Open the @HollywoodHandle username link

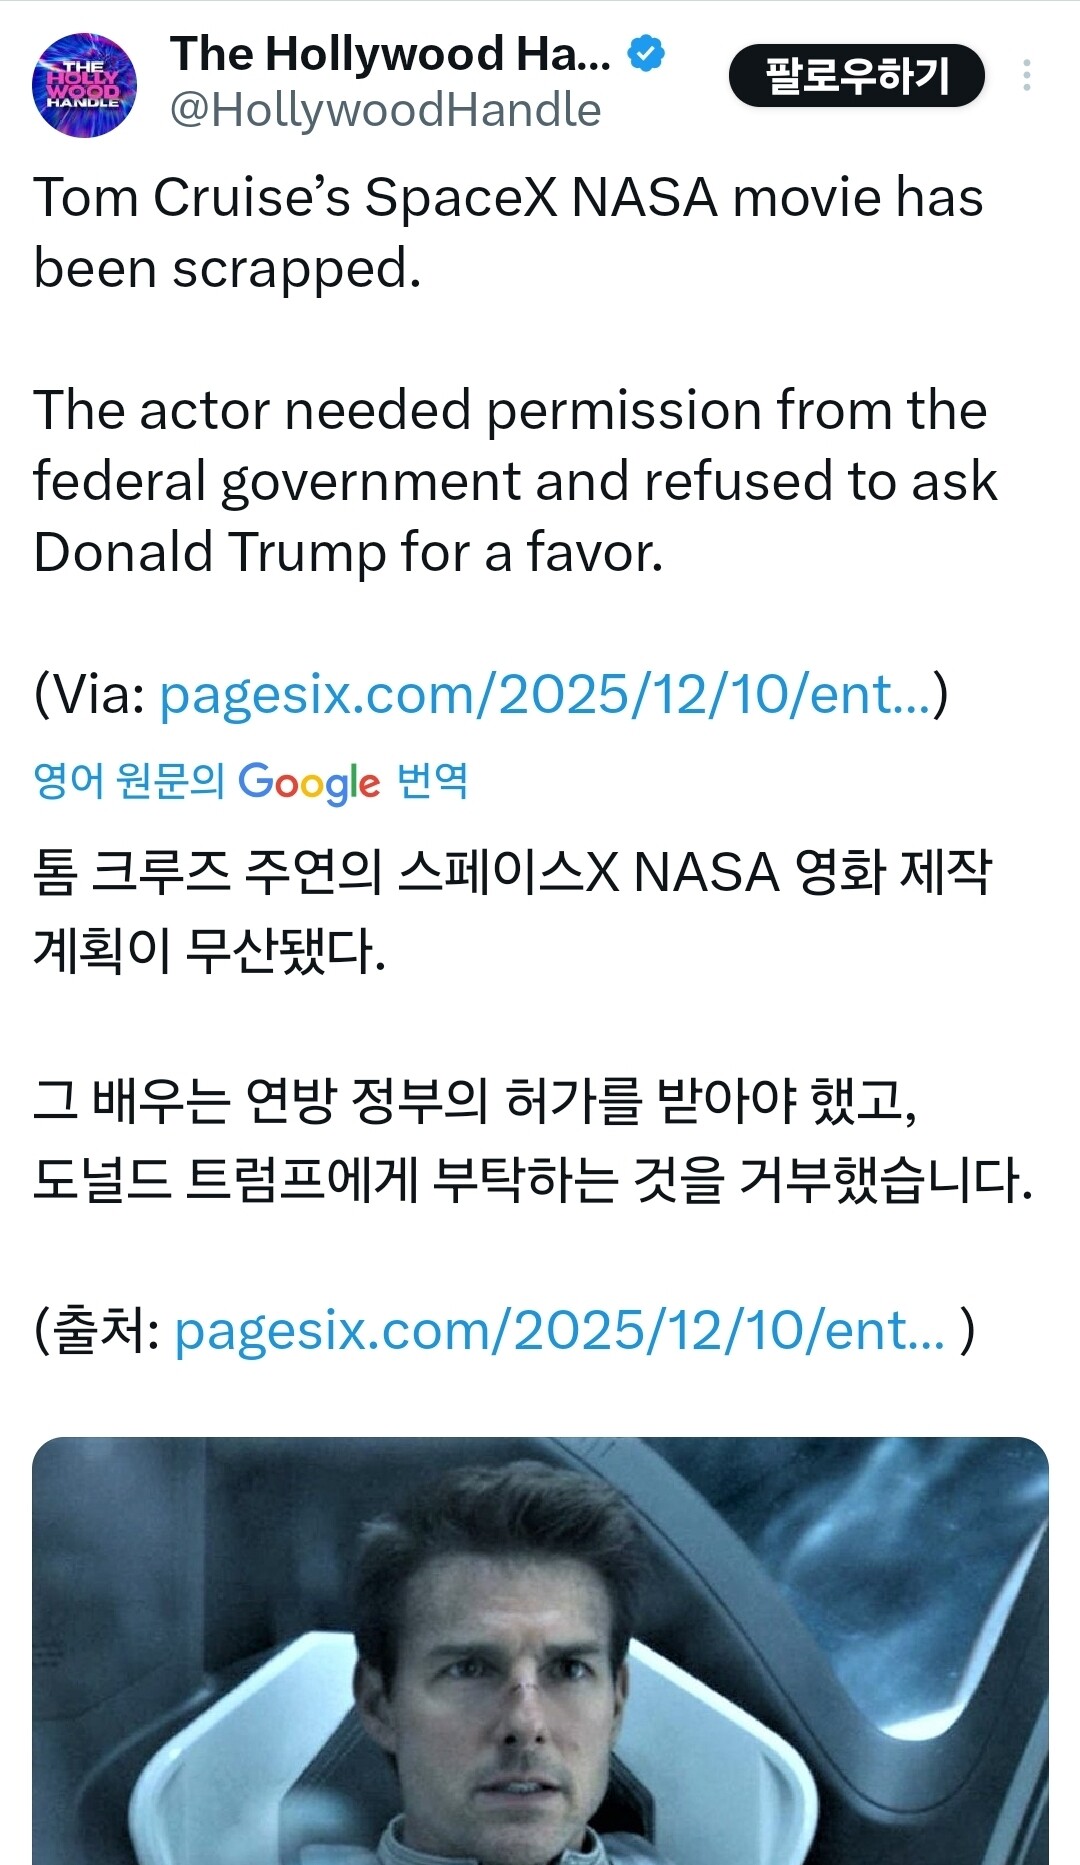click(x=385, y=110)
